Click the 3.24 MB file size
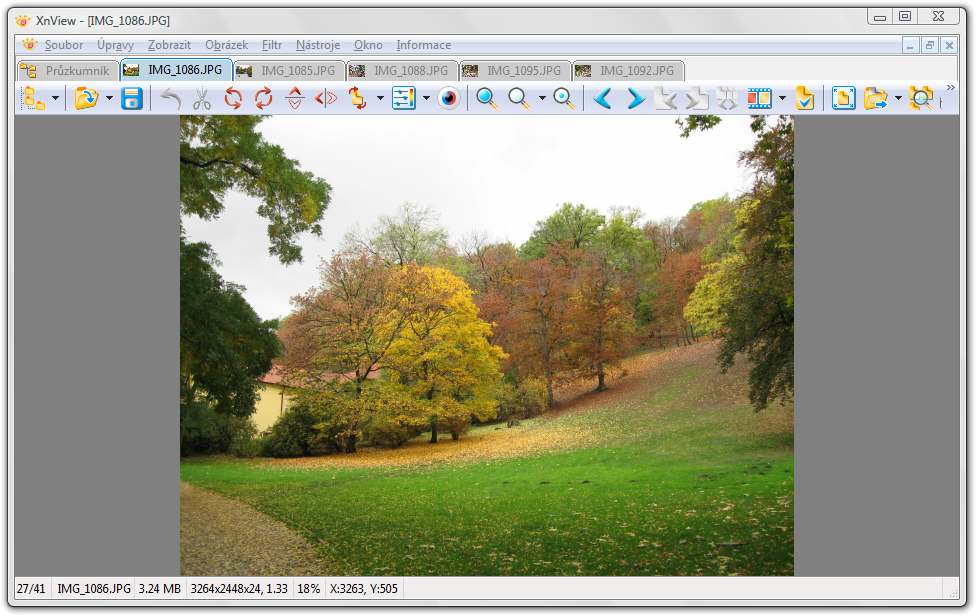Image resolution: width=976 pixels, height=616 pixels. click(159, 589)
